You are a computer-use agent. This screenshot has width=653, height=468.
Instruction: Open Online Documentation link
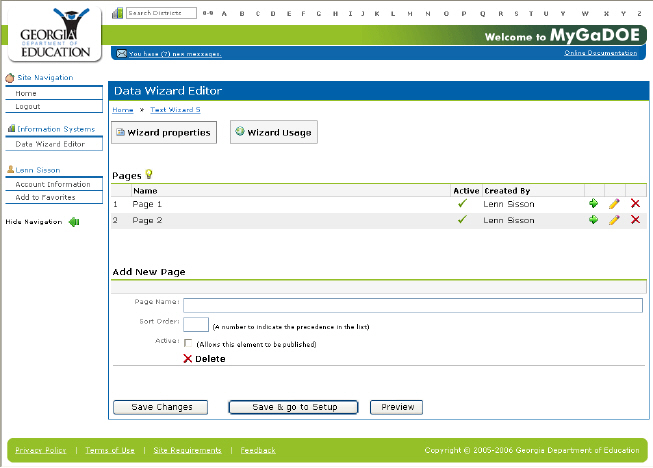pos(601,53)
